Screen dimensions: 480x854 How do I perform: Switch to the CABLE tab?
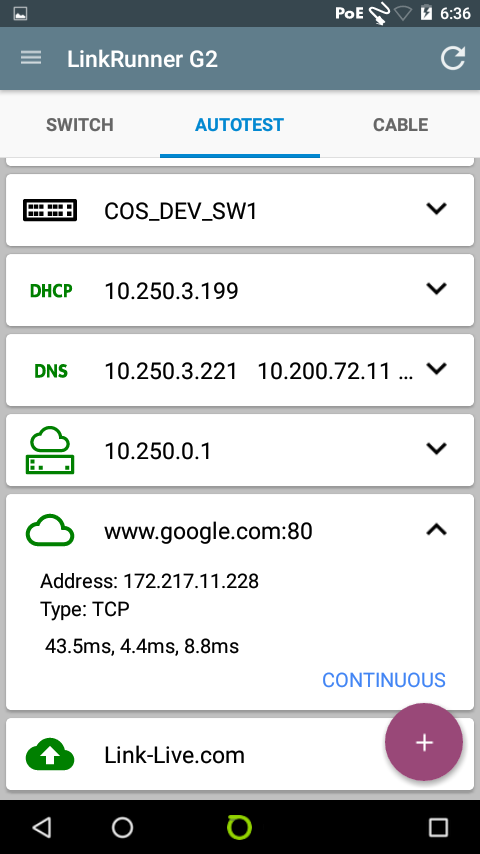coord(400,125)
